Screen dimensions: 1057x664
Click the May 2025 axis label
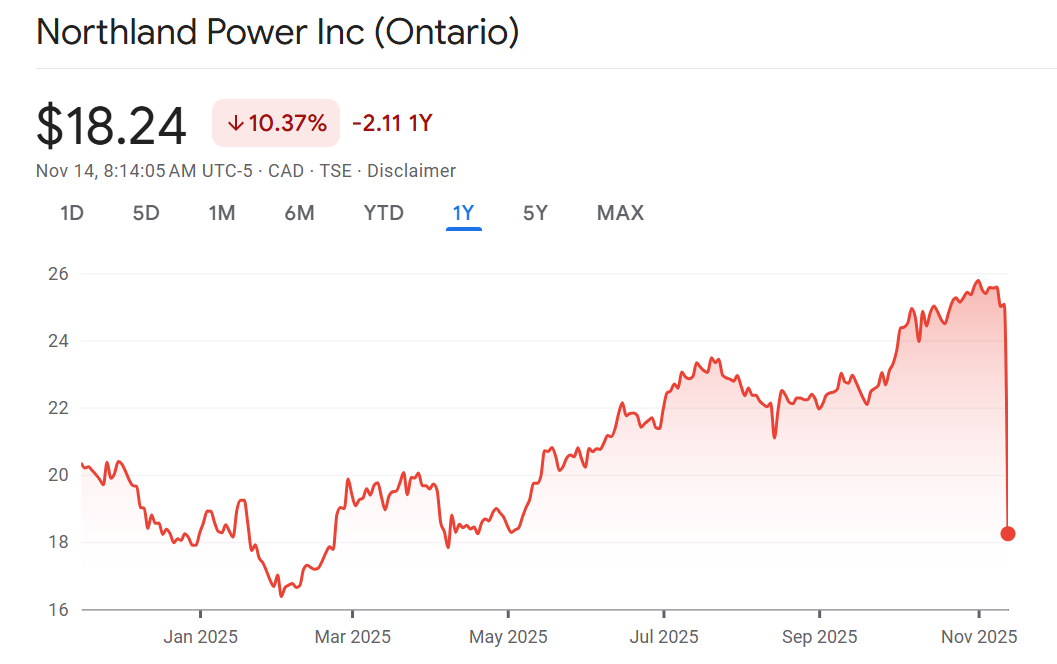pyautogui.click(x=508, y=636)
